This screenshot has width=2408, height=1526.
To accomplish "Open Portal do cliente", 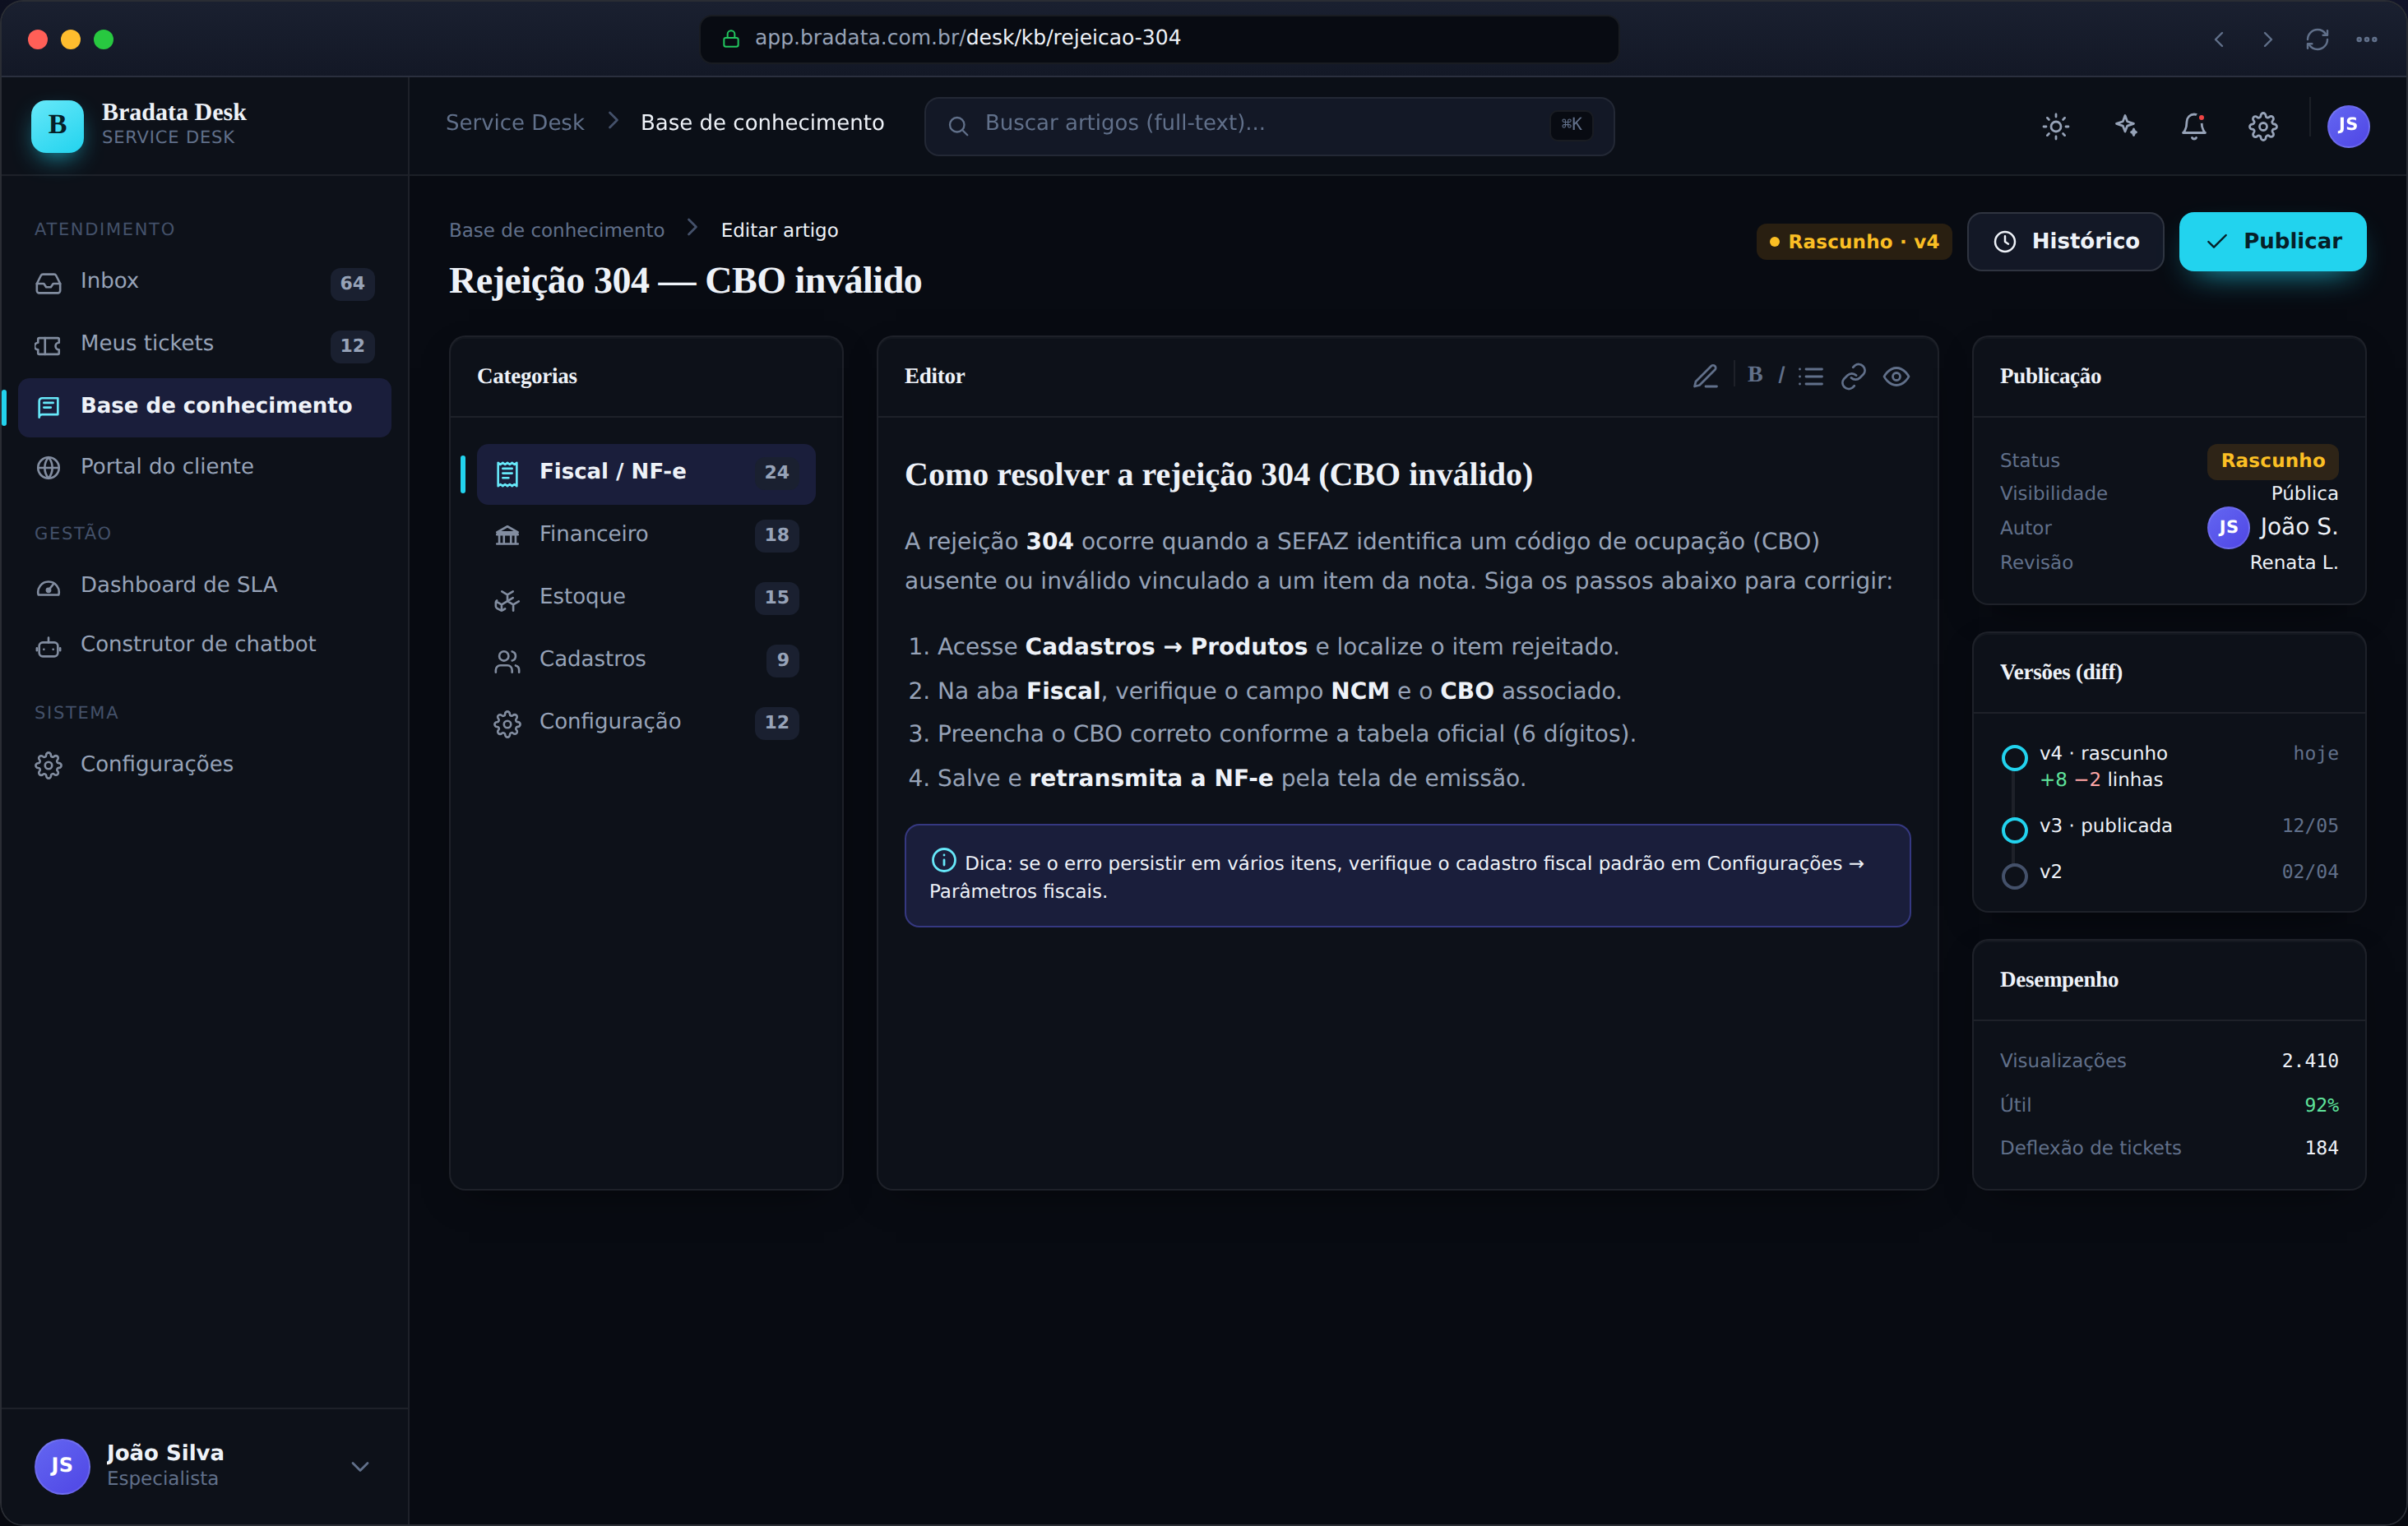I will click(x=205, y=467).
